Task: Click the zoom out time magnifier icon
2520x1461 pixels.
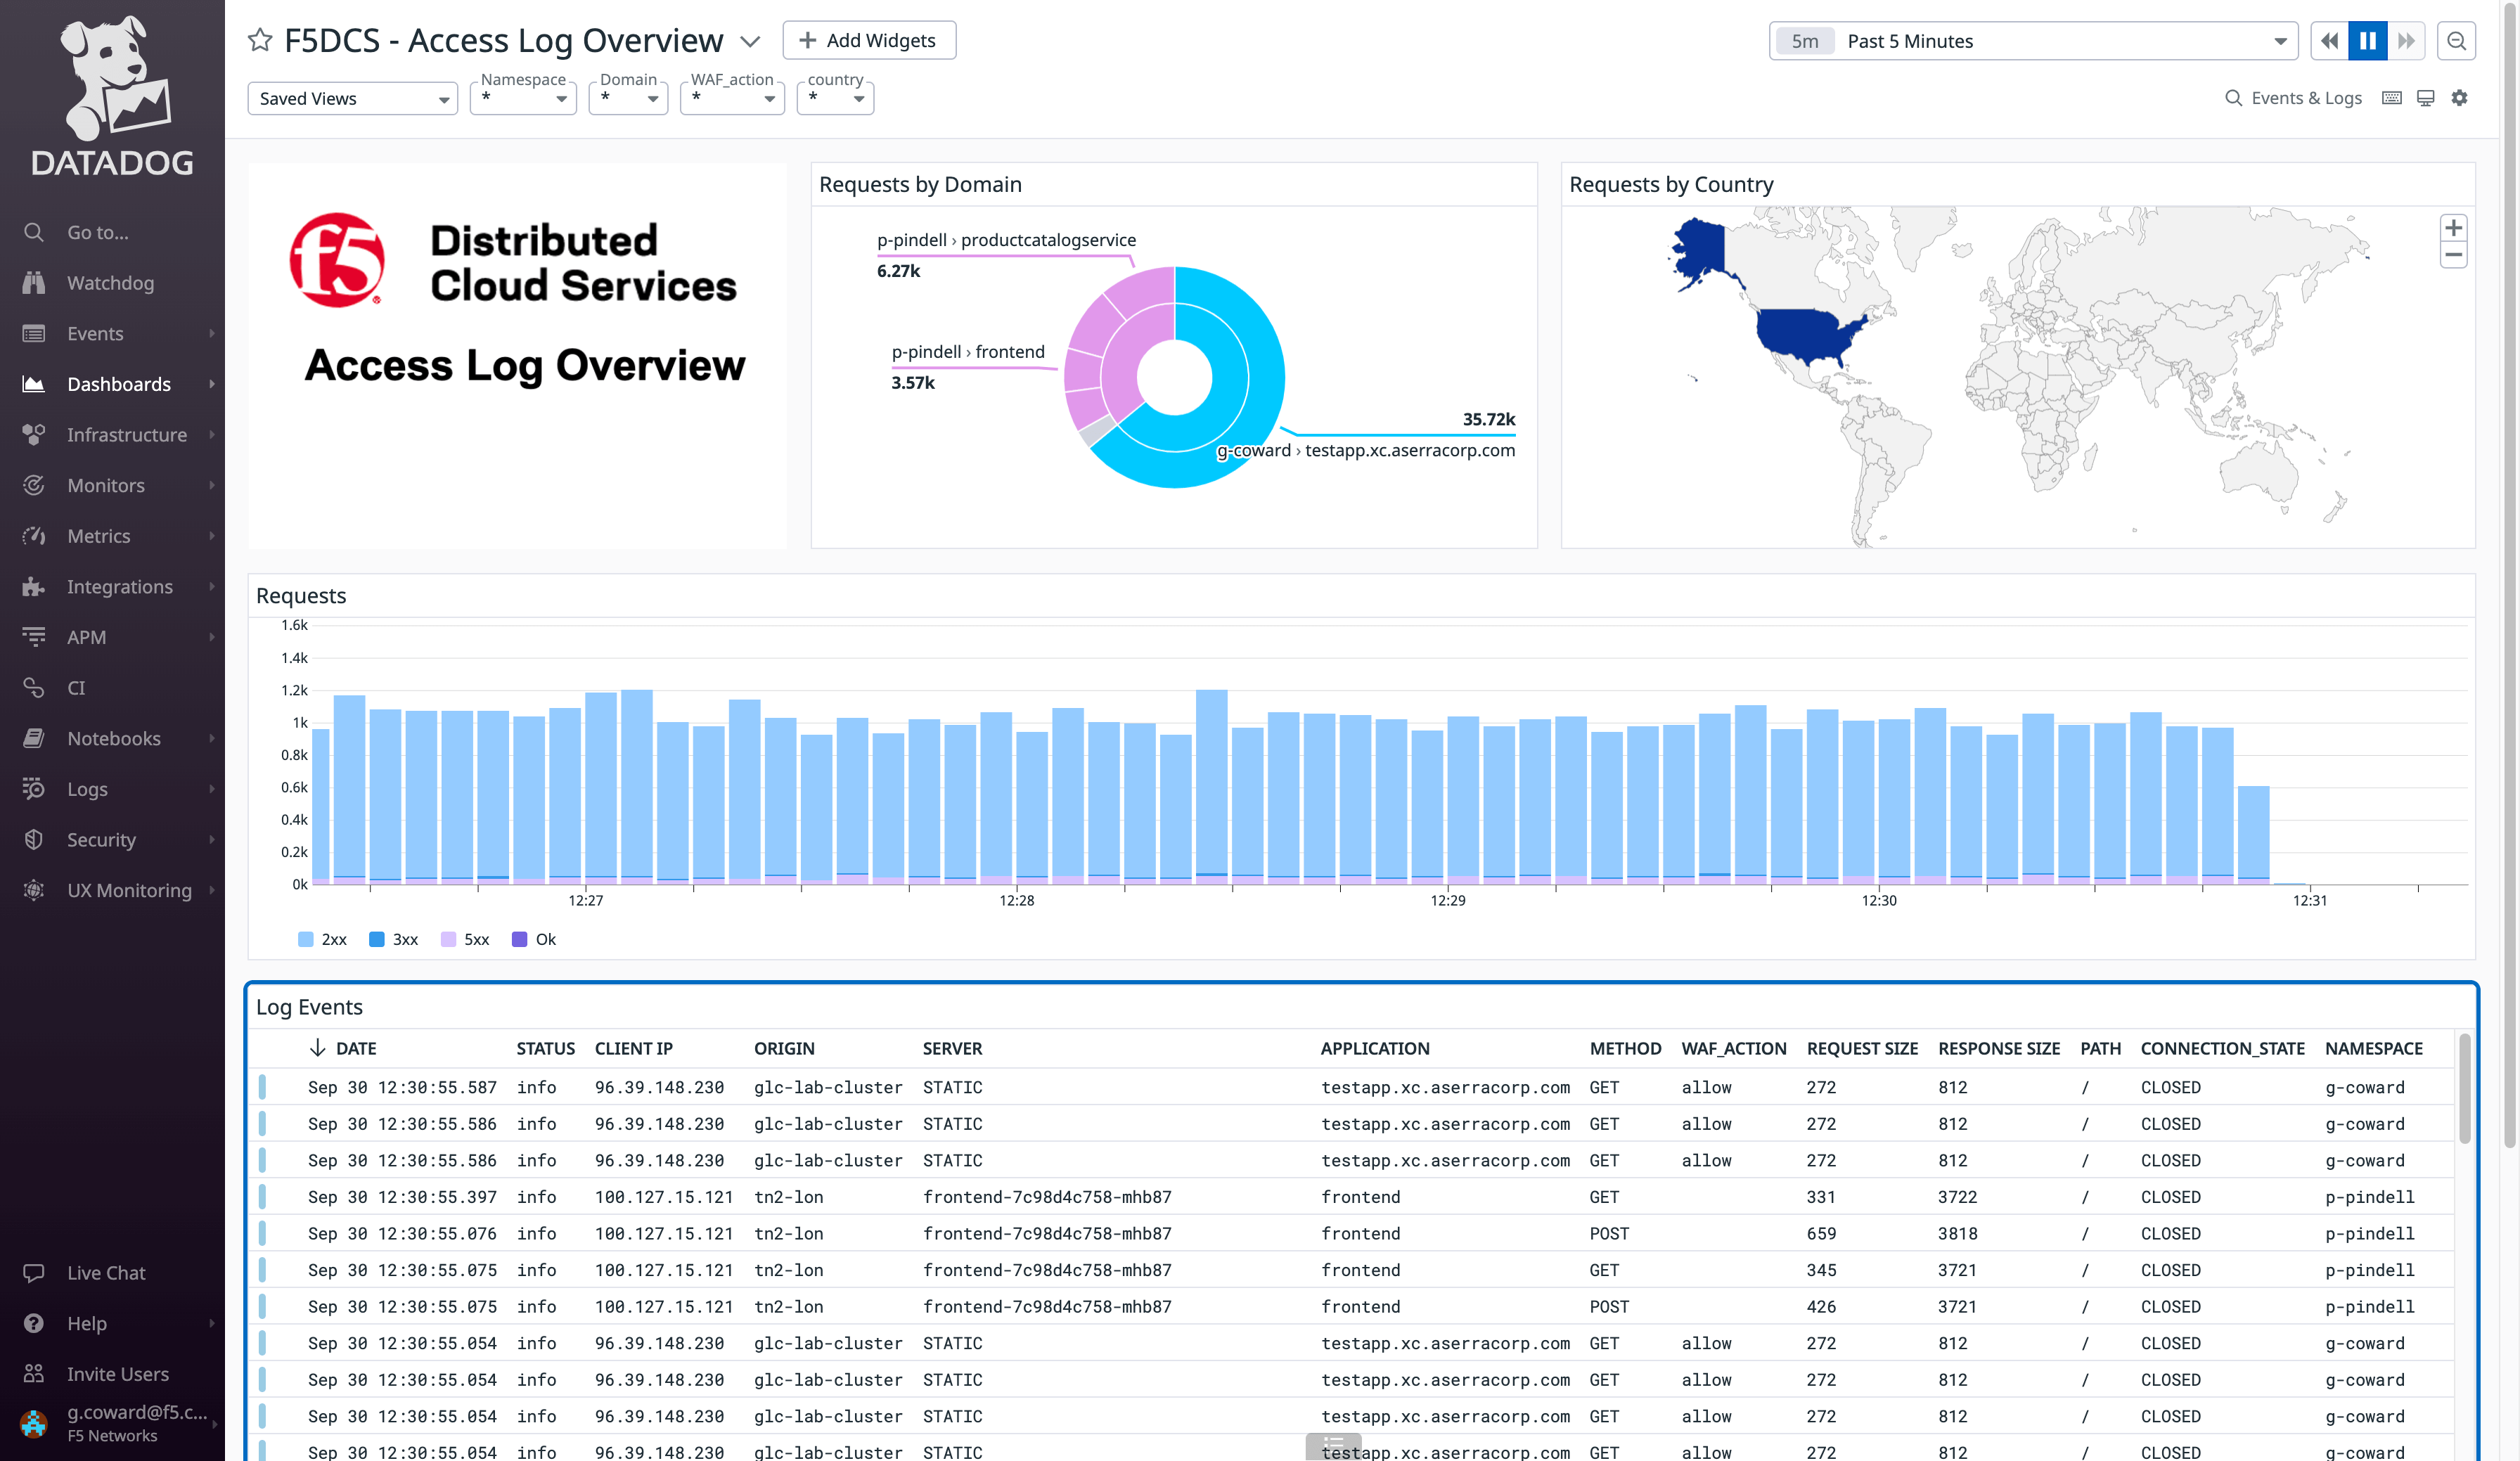Action: (2456, 41)
